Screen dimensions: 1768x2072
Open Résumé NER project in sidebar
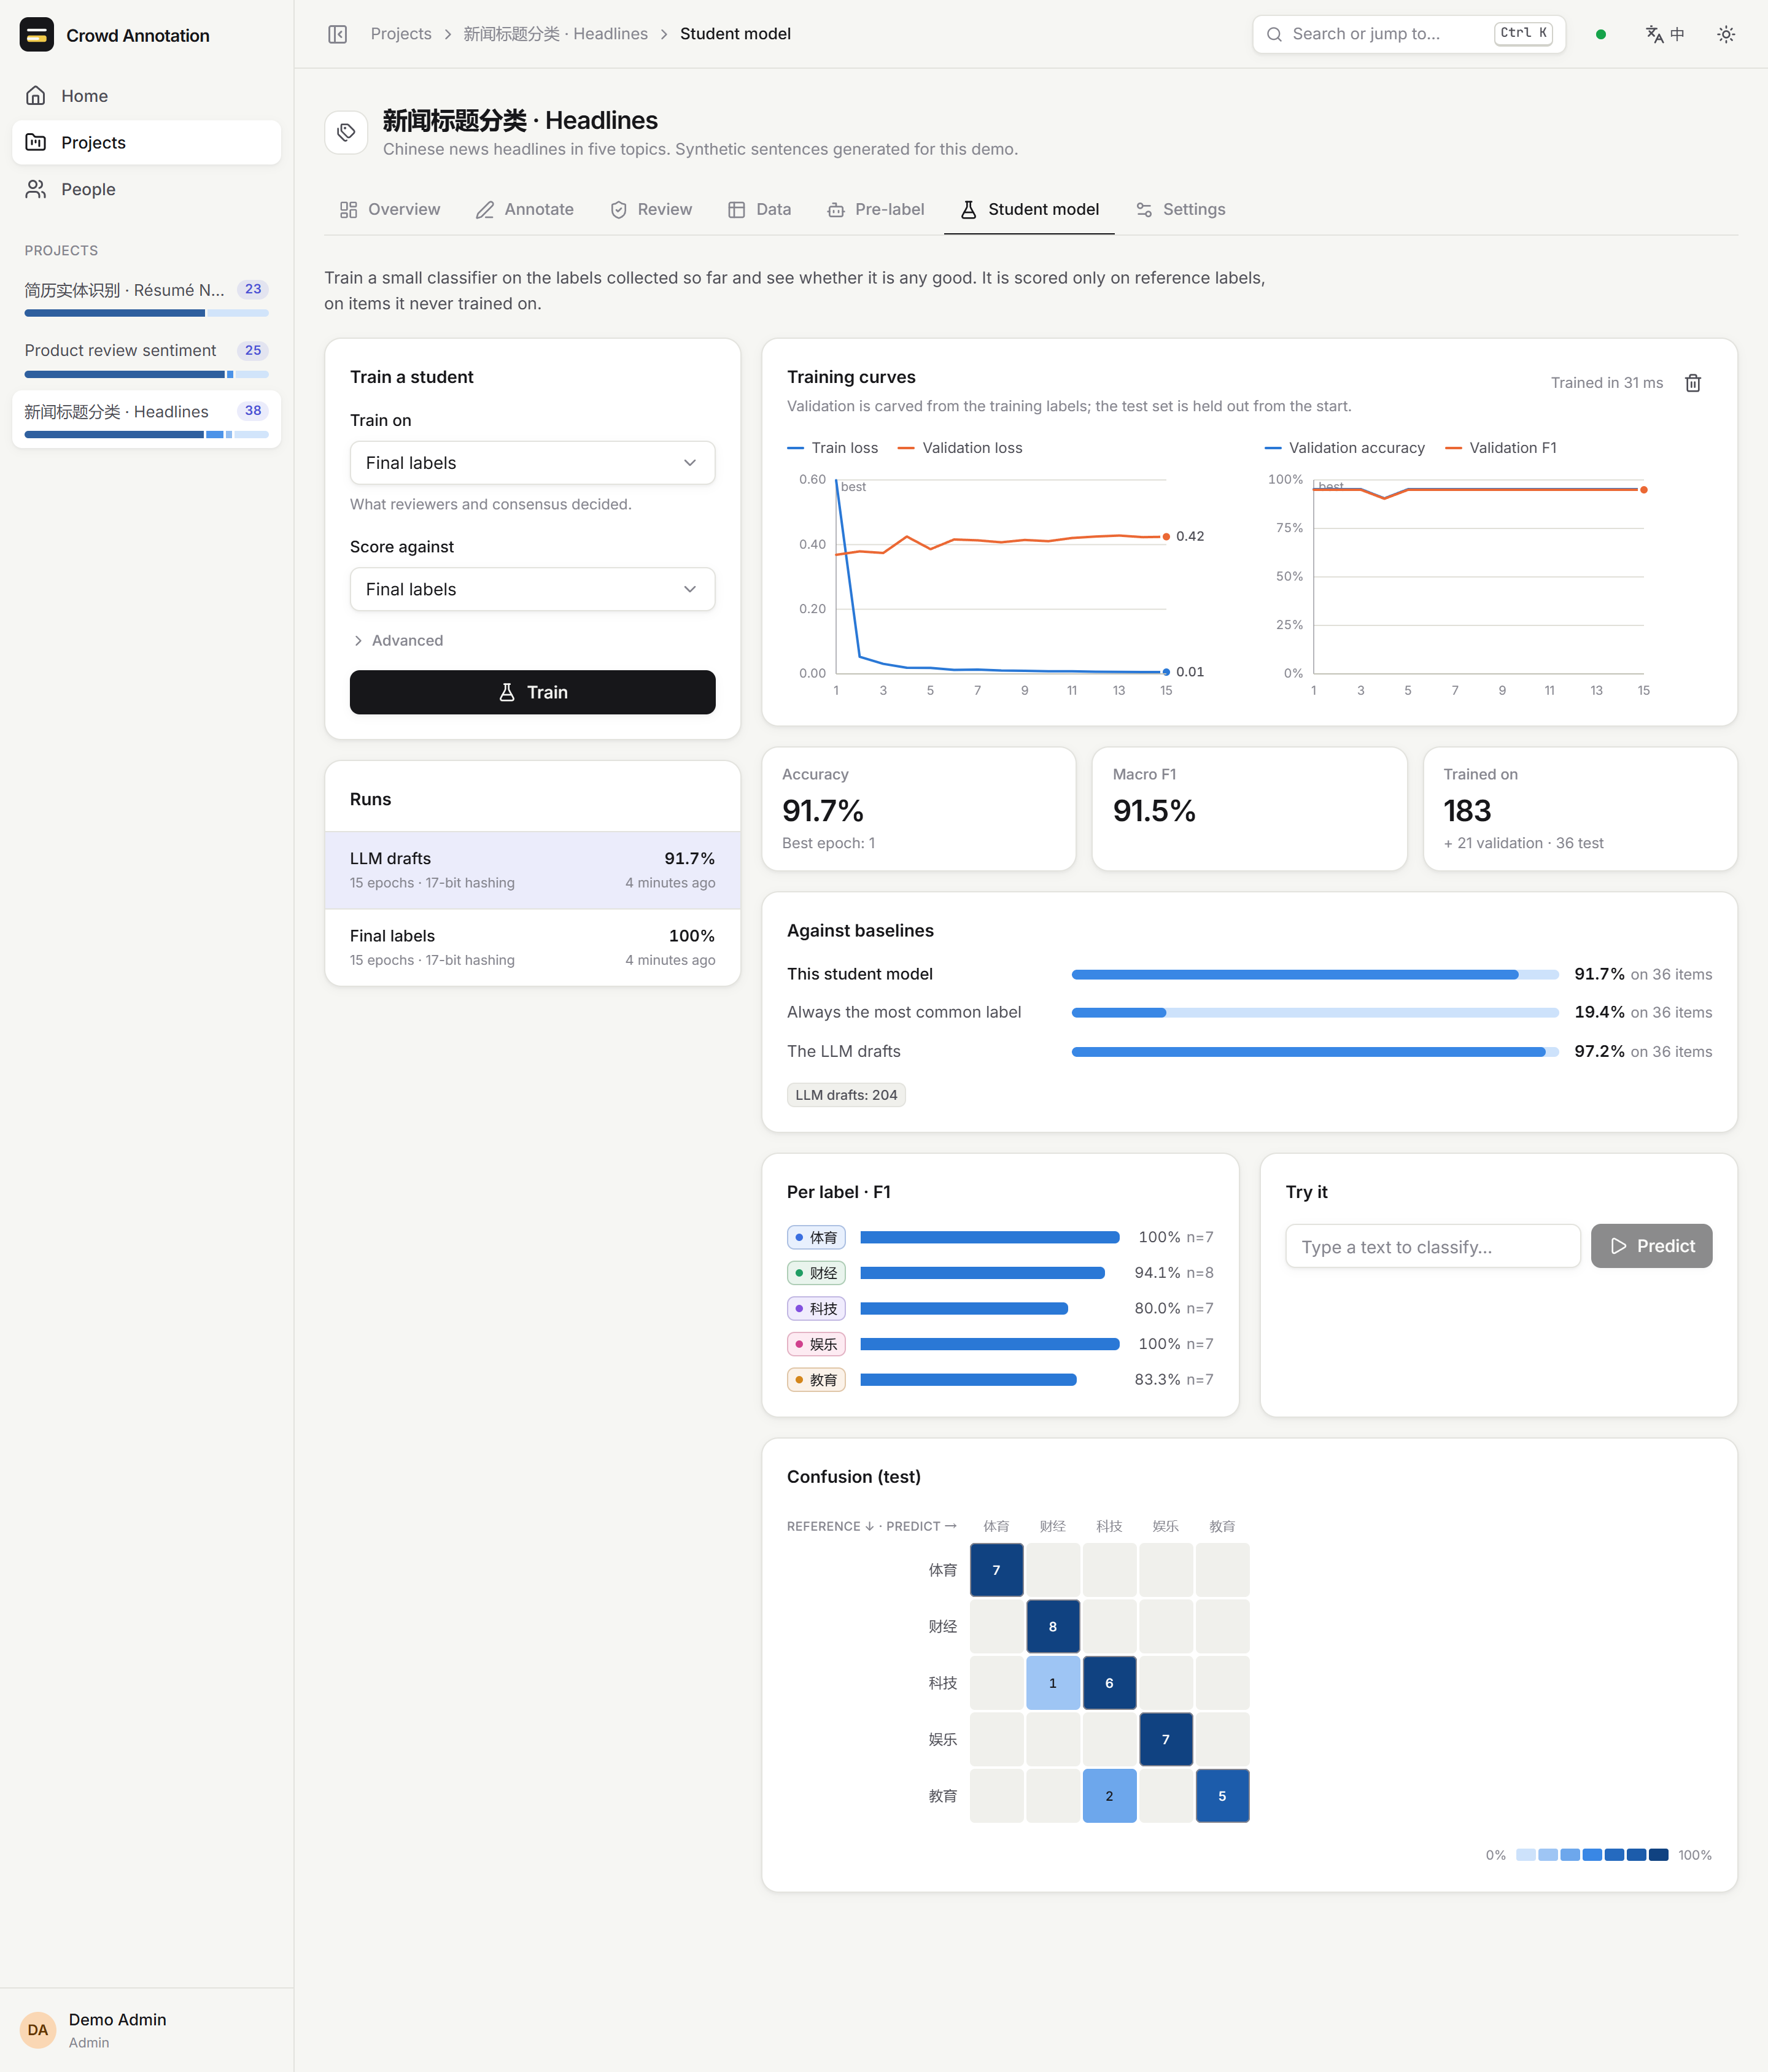pyautogui.click(x=146, y=297)
